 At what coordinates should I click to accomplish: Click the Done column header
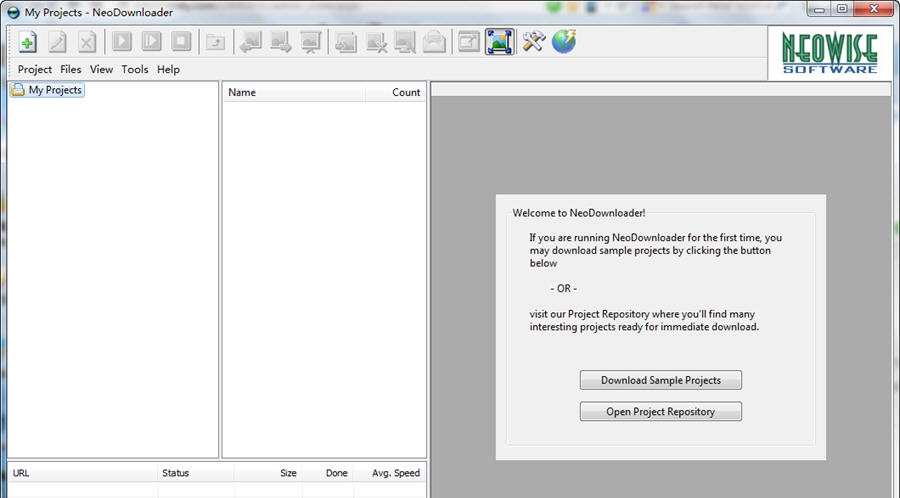click(x=328, y=473)
